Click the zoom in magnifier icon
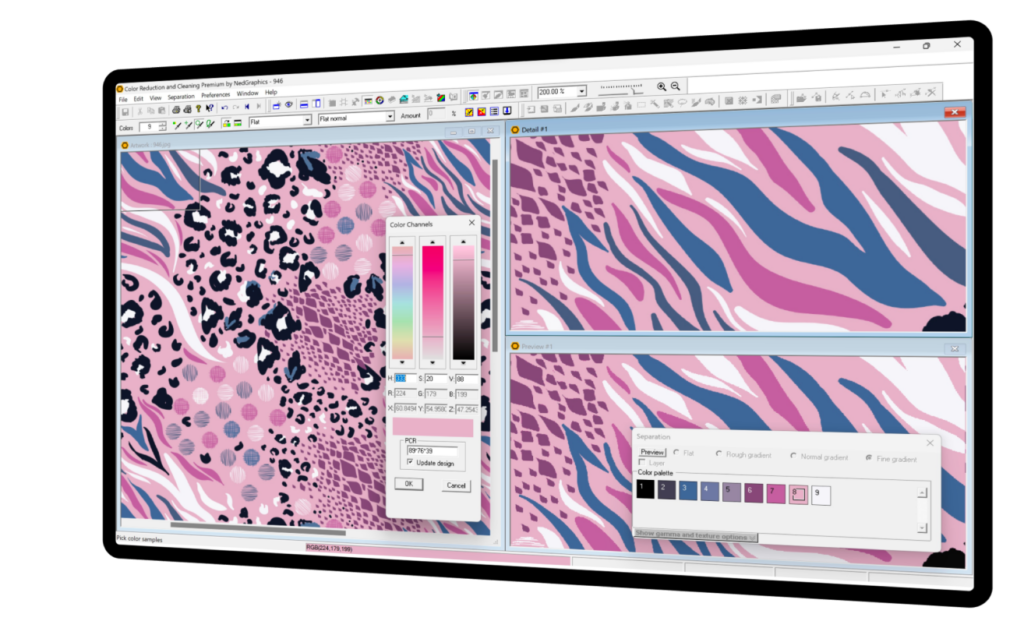This screenshot has height=628, width=1024. pos(661,87)
